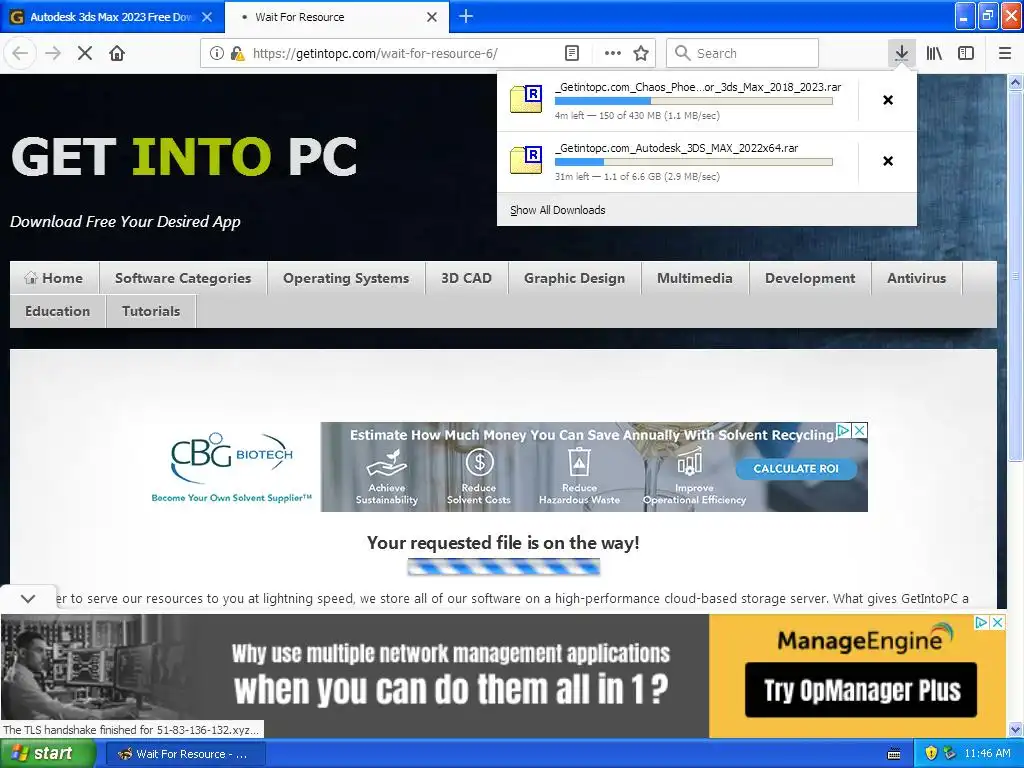Cancel the Chaos Phoenix rar download
This screenshot has height=768, width=1024.
(888, 100)
